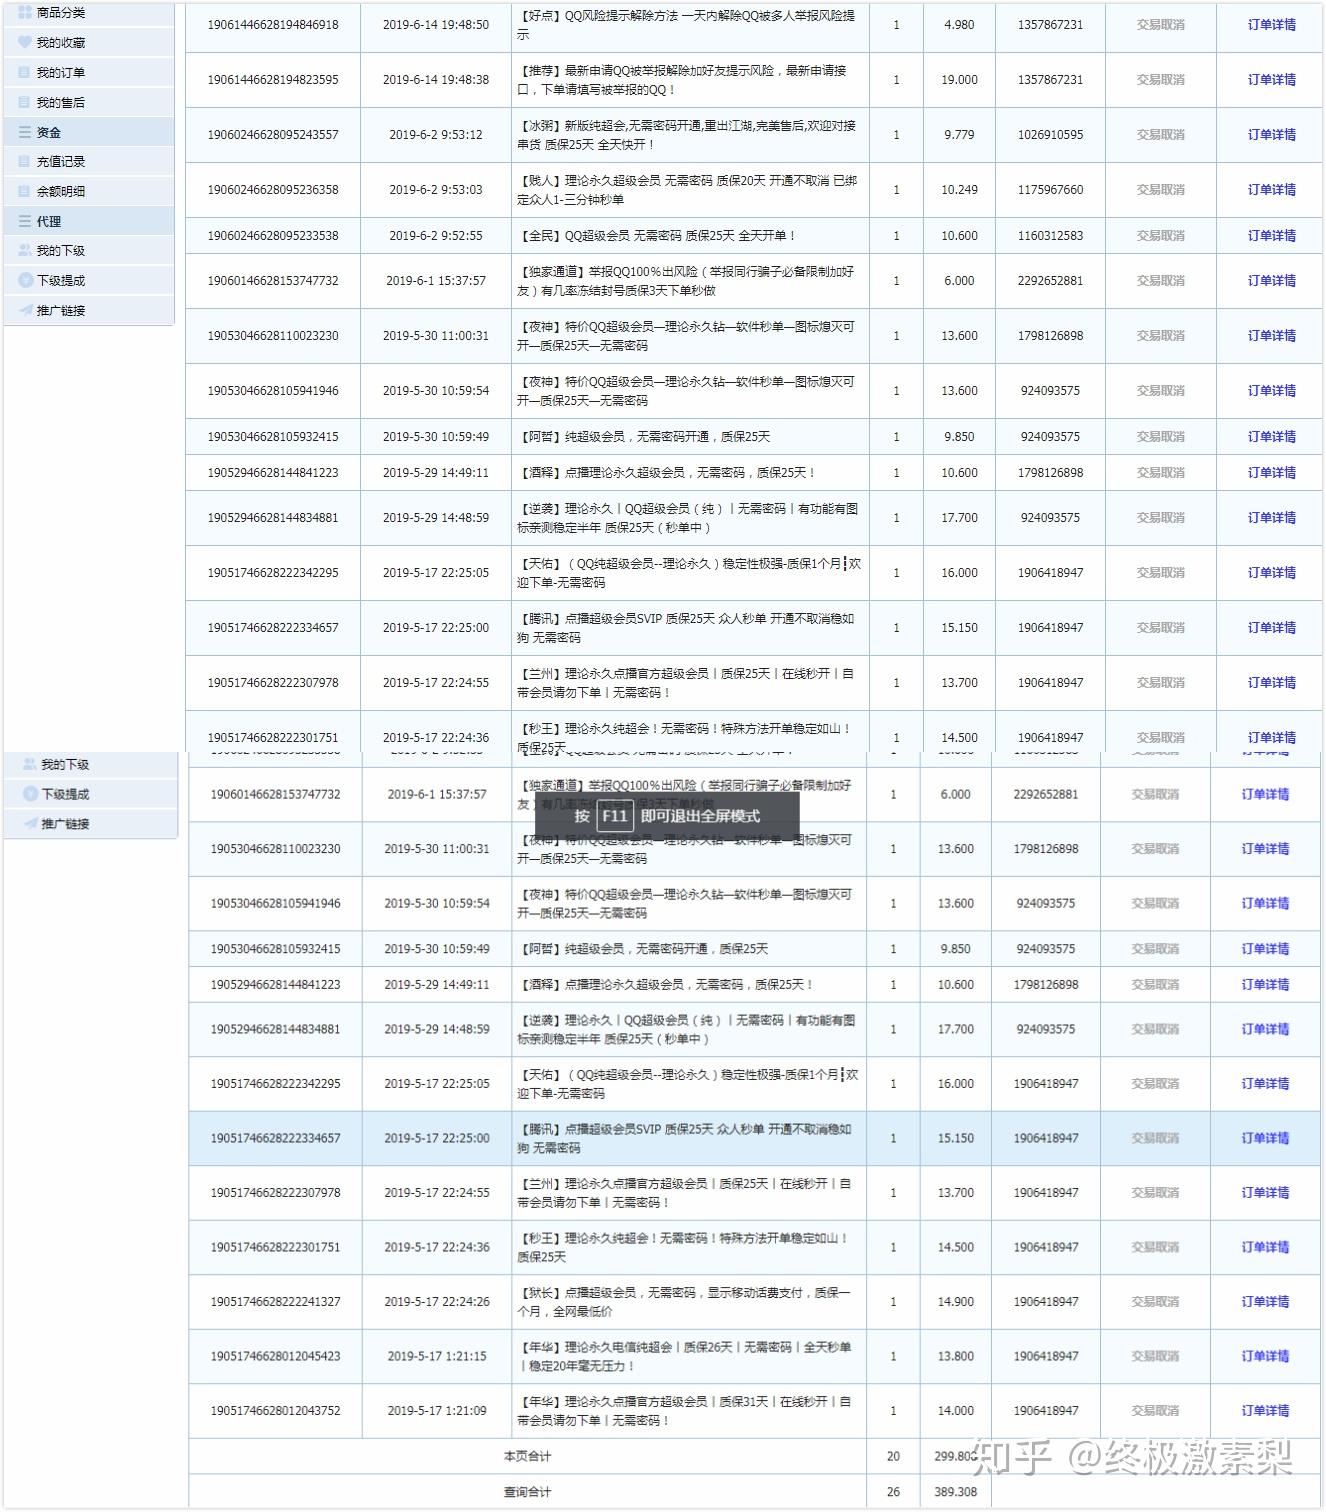Open 订单详情 for order 19051746628012045423

pyautogui.click(x=1265, y=1357)
